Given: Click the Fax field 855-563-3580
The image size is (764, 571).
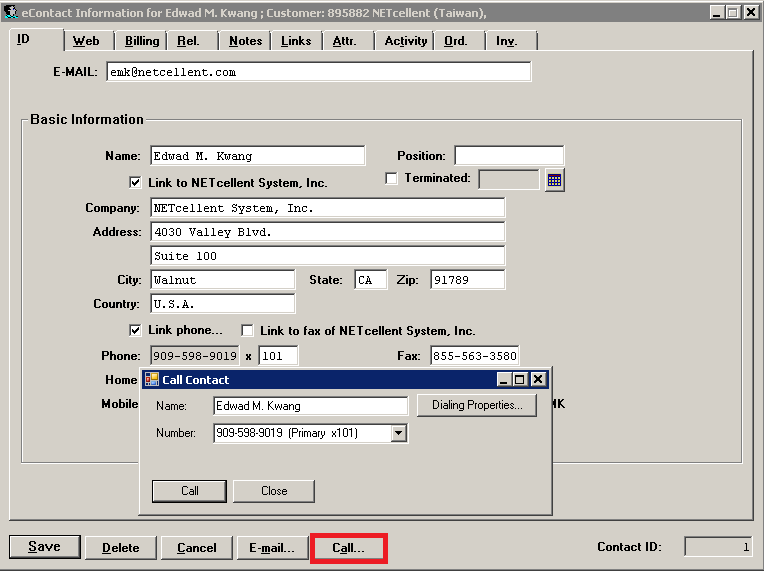Looking at the screenshot, I should (x=475, y=355).
